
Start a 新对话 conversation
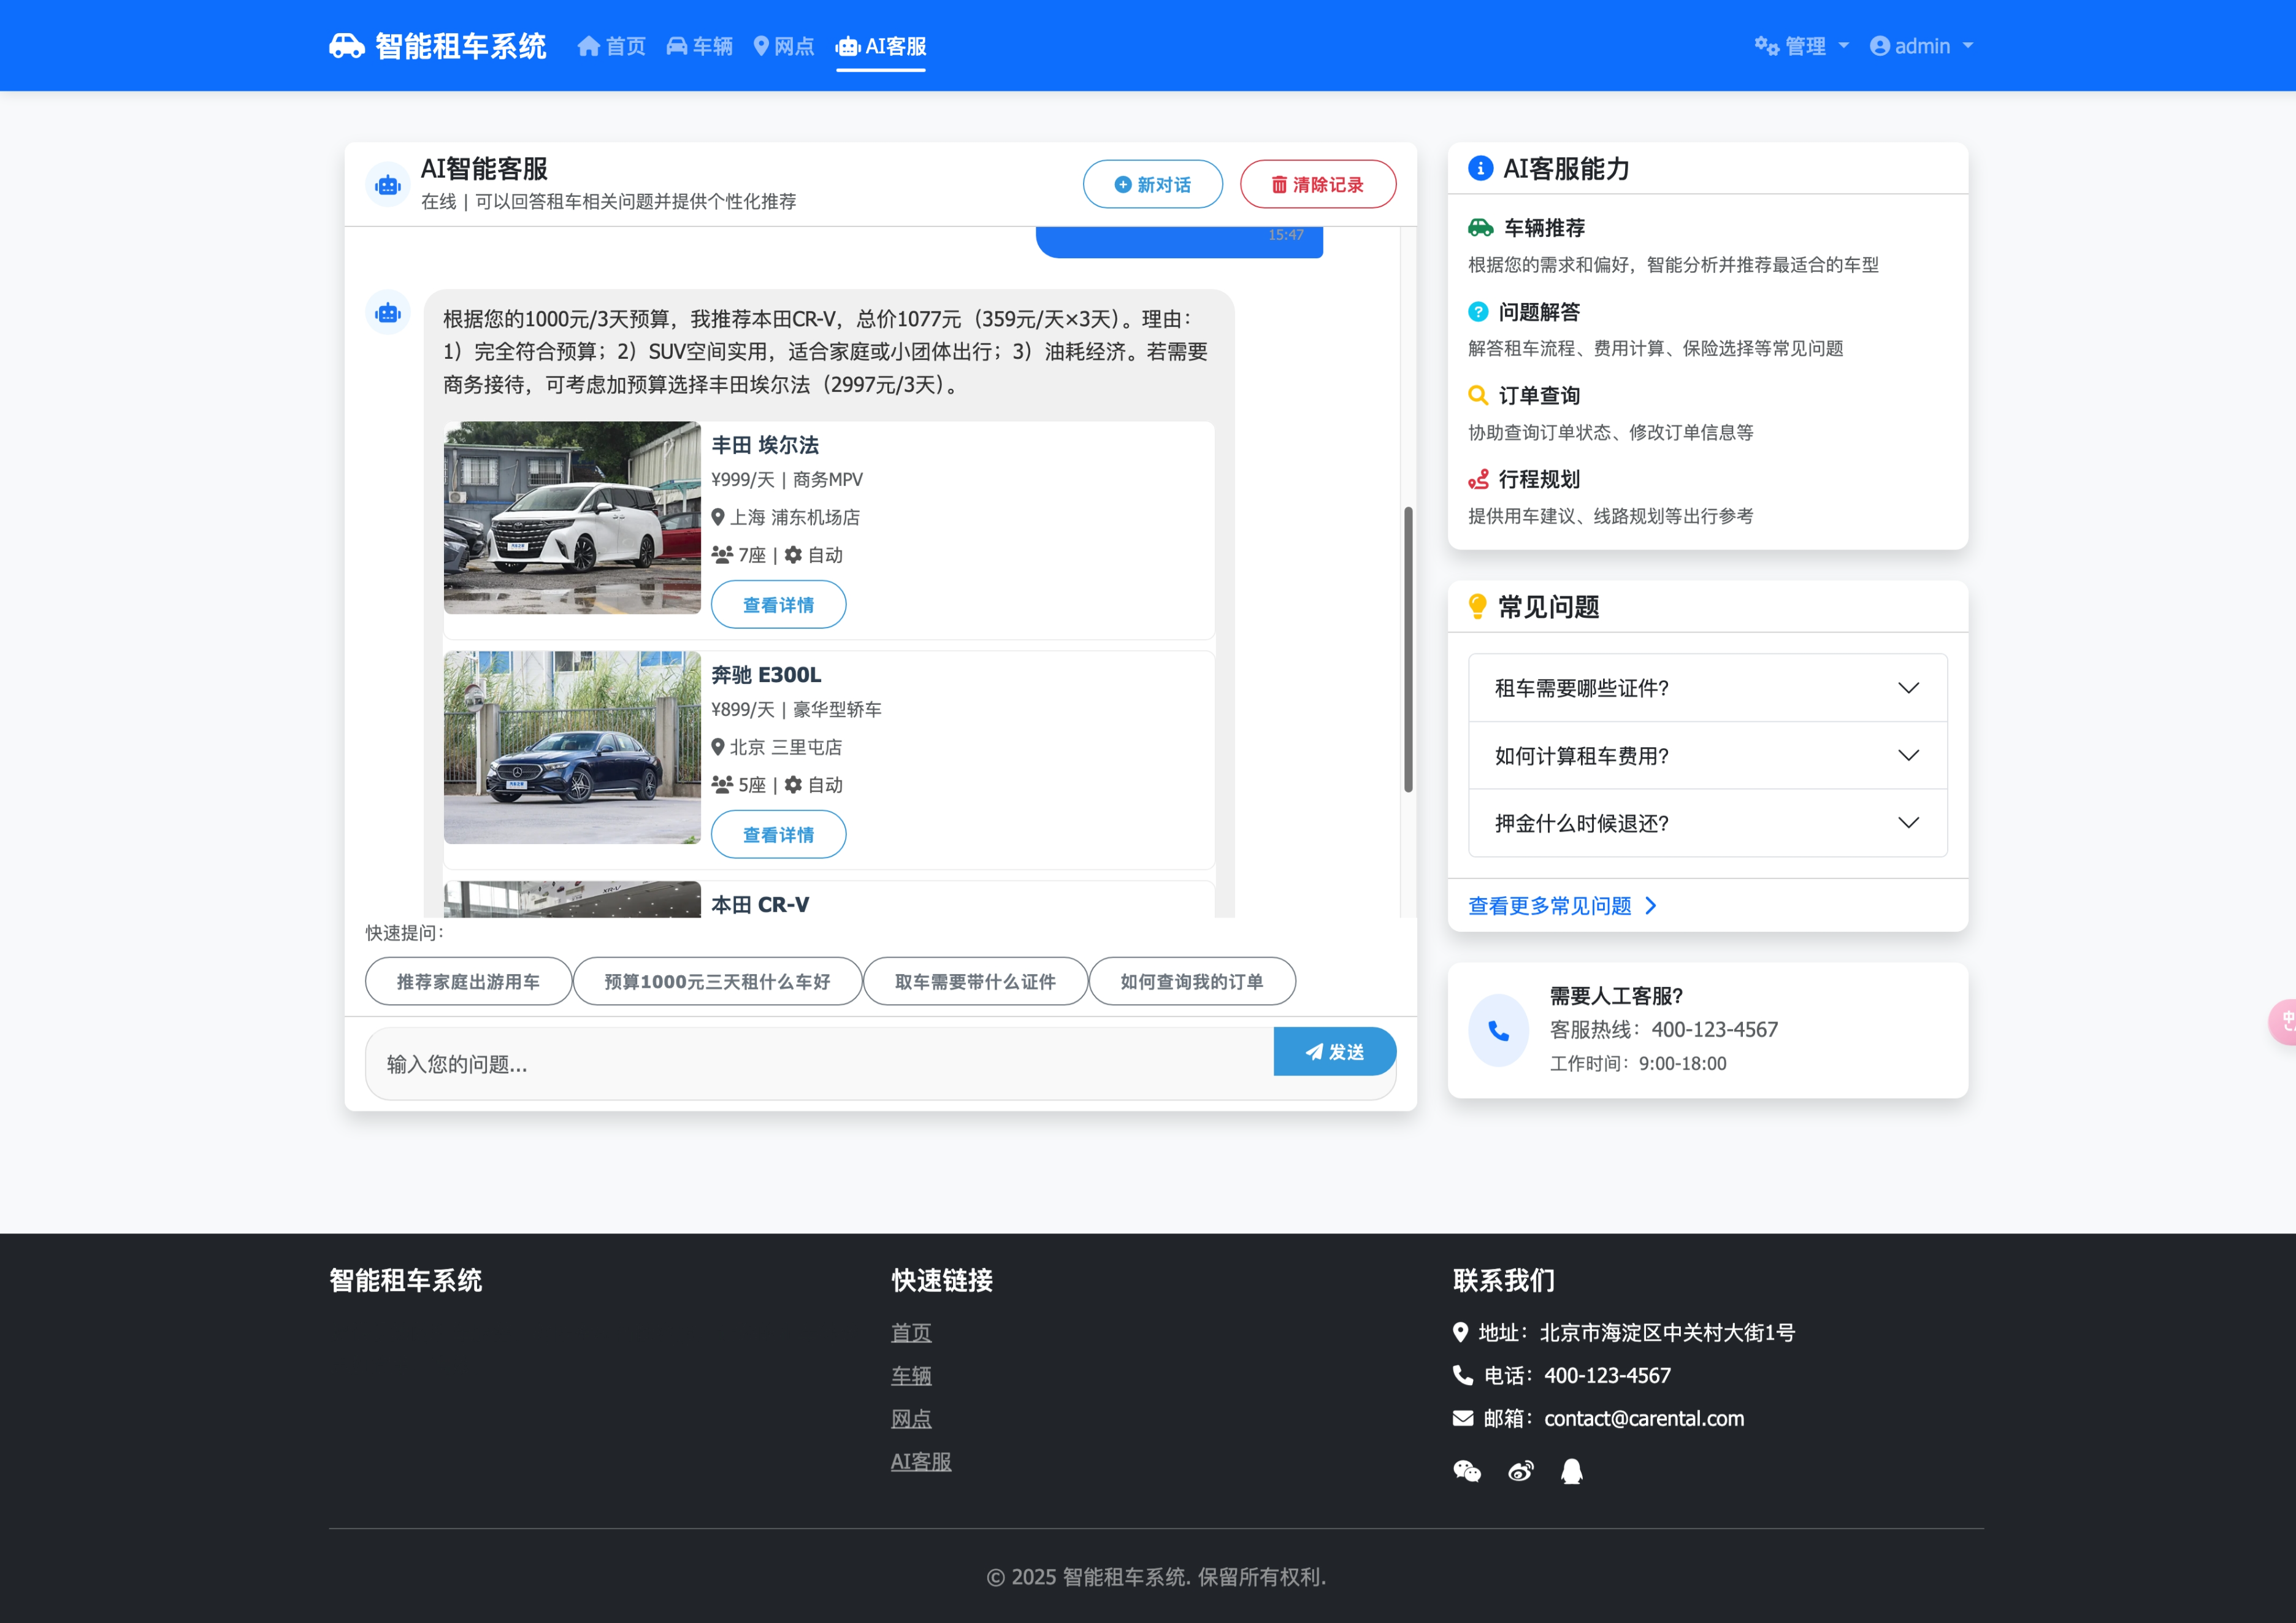pyautogui.click(x=1152, y=185)
